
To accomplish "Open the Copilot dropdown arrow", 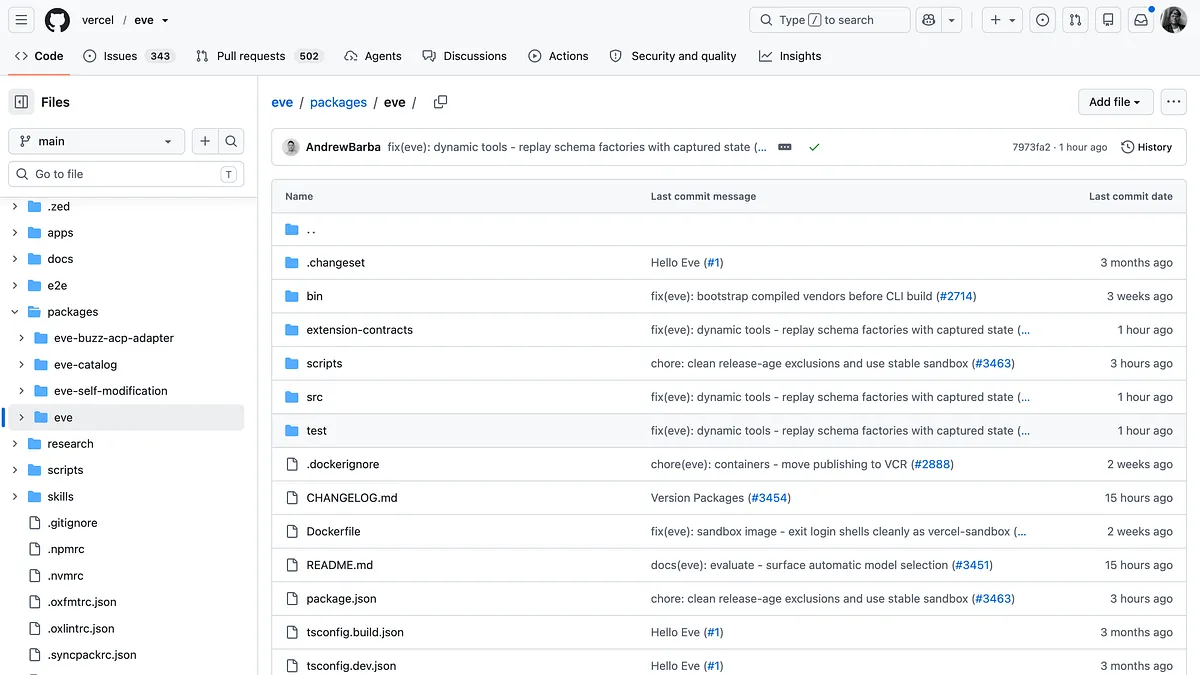I will coord(952,20).
